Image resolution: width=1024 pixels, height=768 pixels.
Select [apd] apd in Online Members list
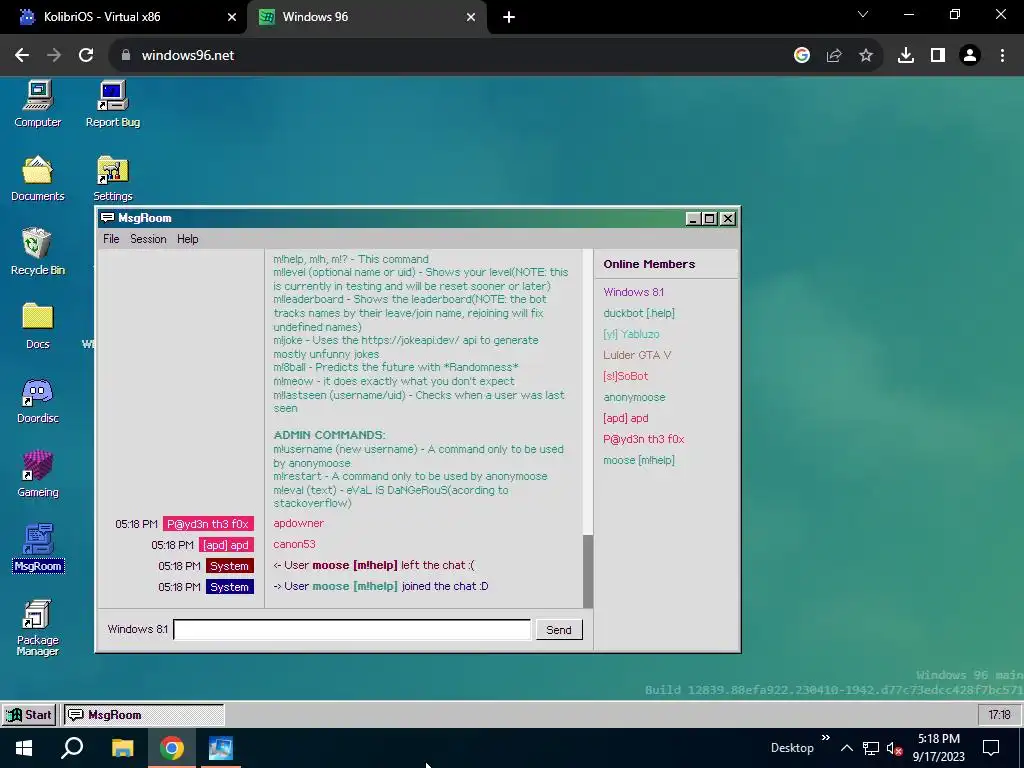[x=626, y=417]
